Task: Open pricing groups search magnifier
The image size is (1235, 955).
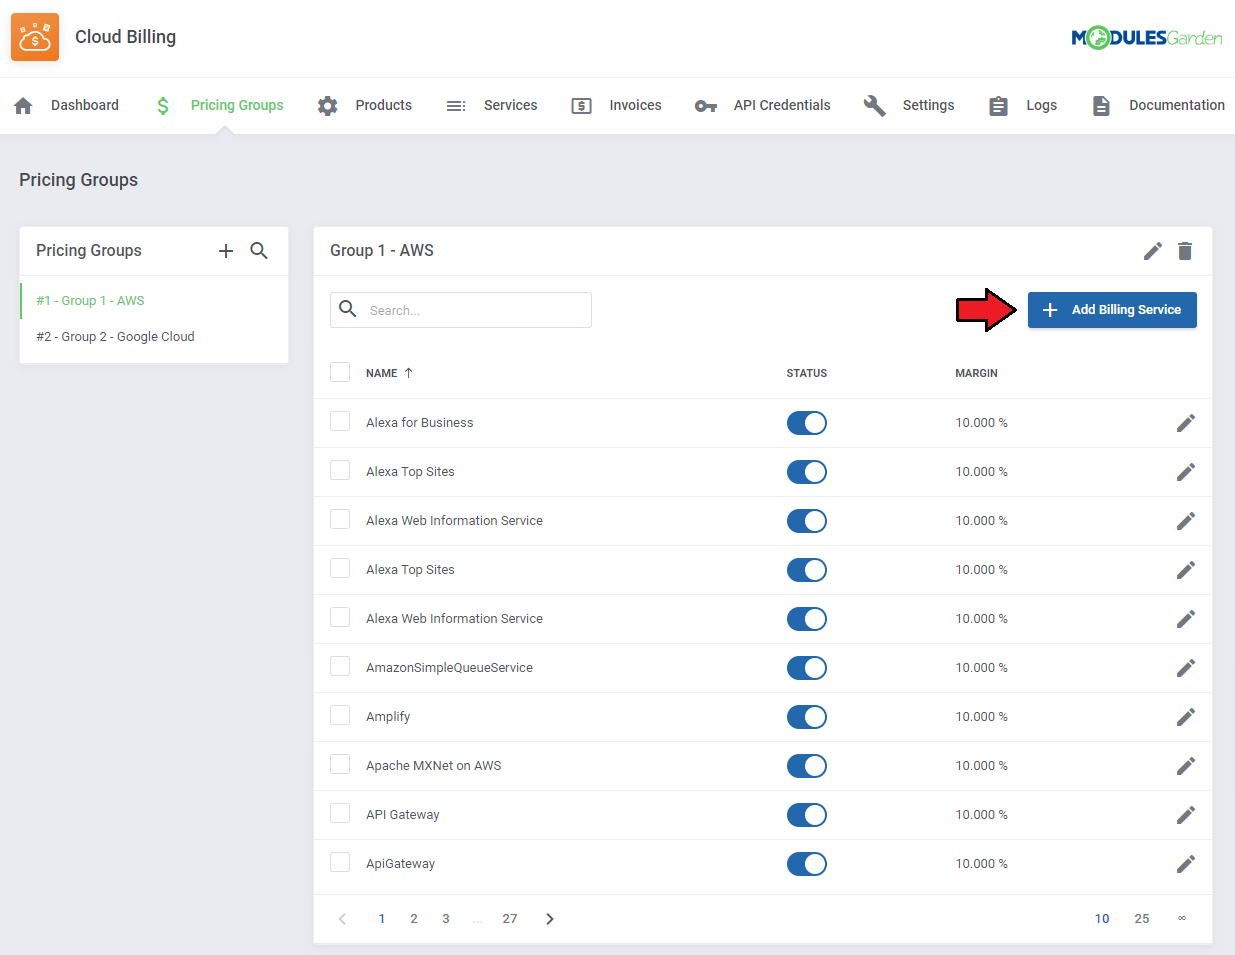Action: point(259,251)
